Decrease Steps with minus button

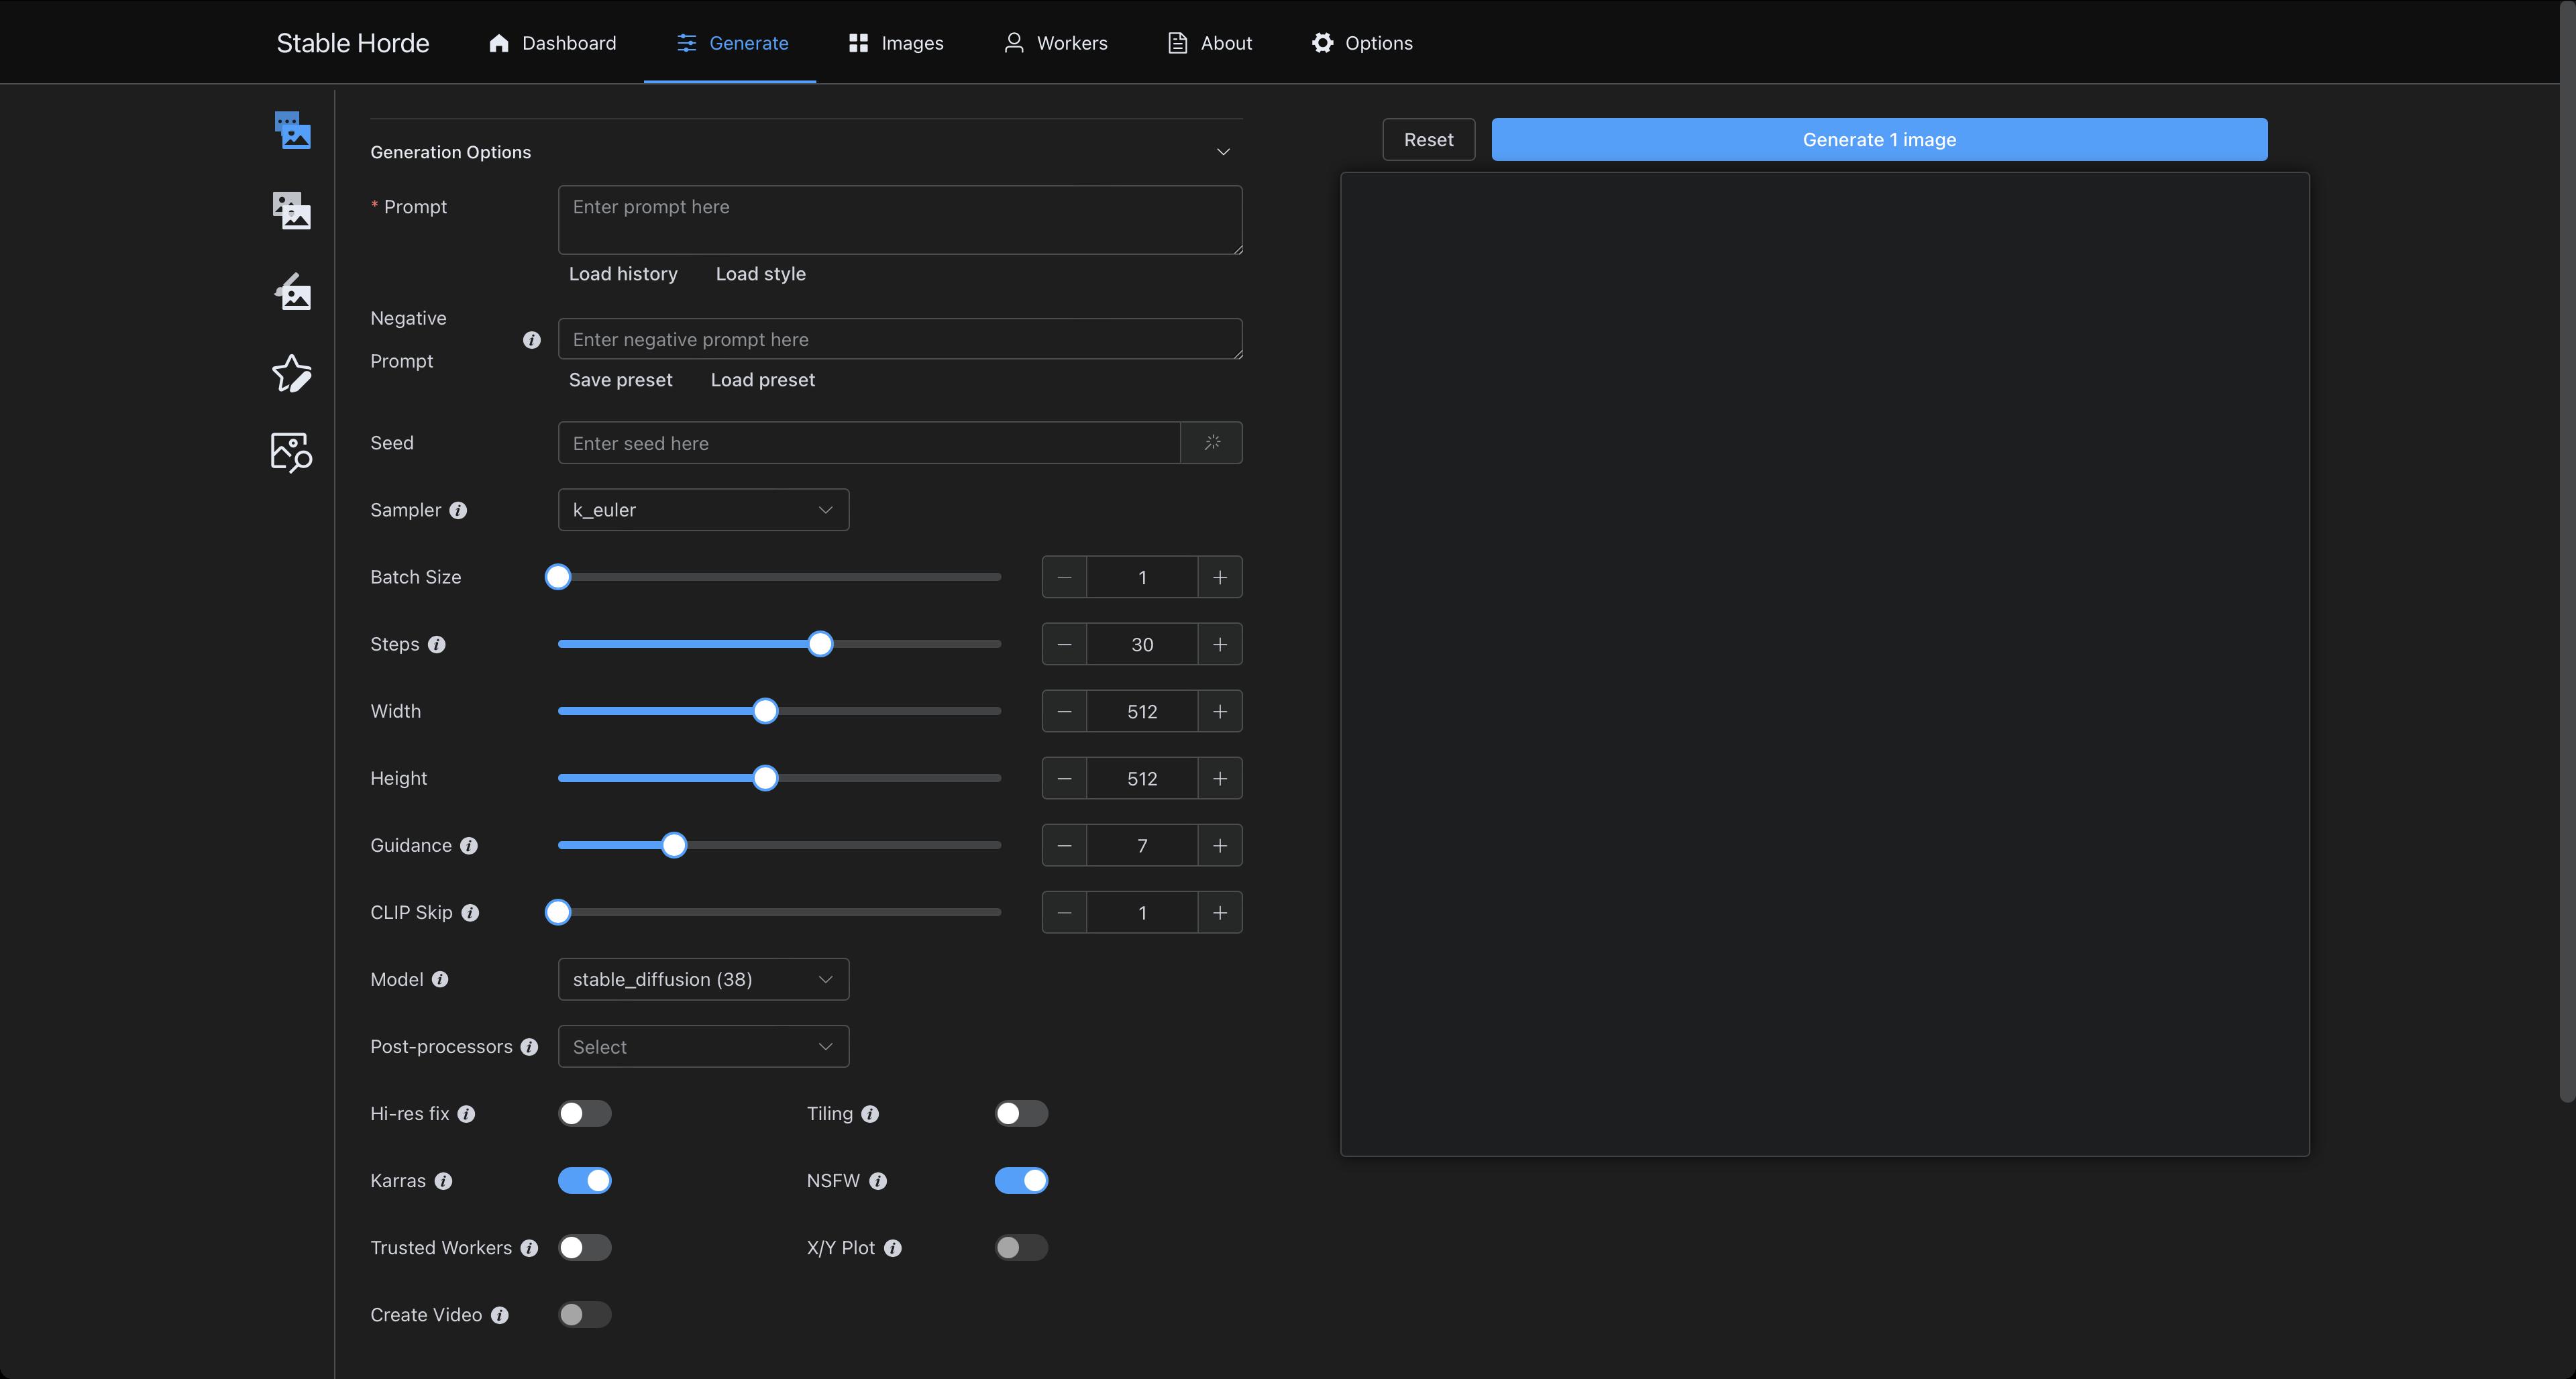tap(1064, 644)
